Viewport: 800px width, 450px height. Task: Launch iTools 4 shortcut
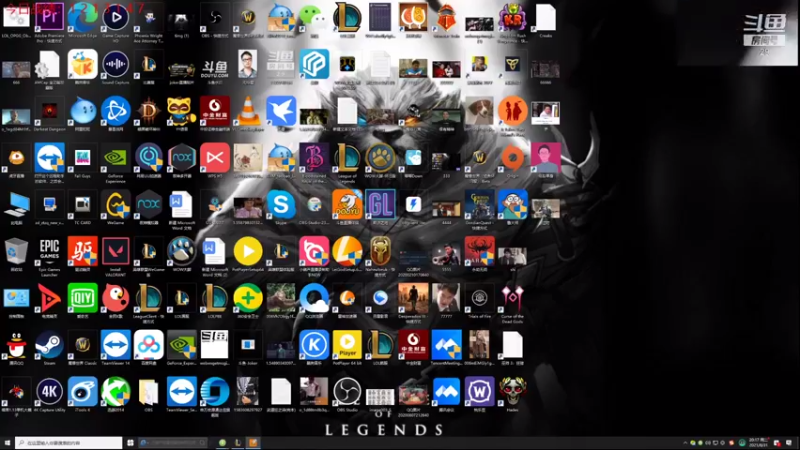[x=83, y=392]
